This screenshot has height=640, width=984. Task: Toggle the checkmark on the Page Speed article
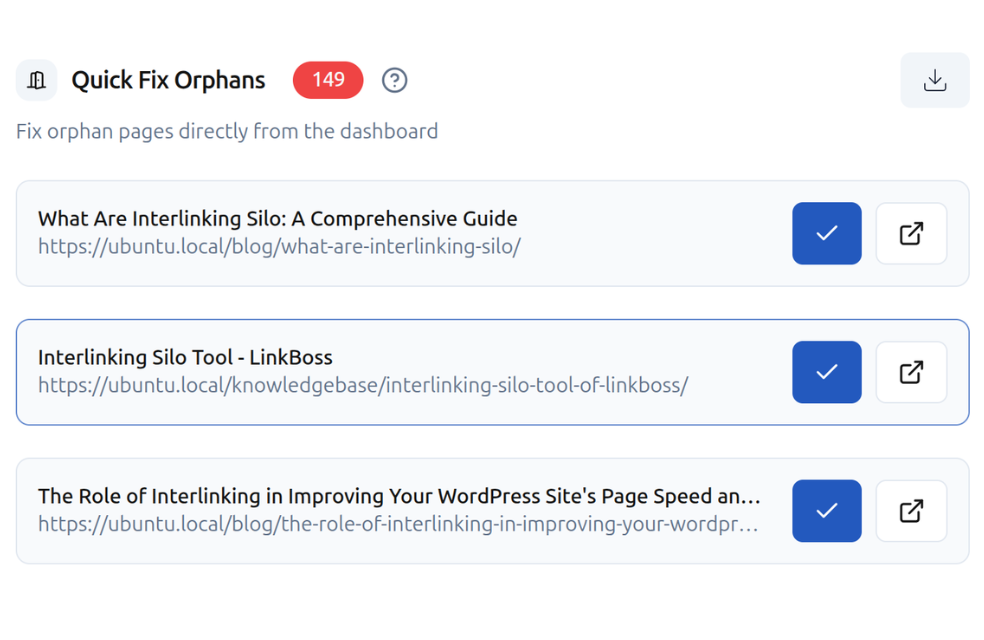[827, 511]
